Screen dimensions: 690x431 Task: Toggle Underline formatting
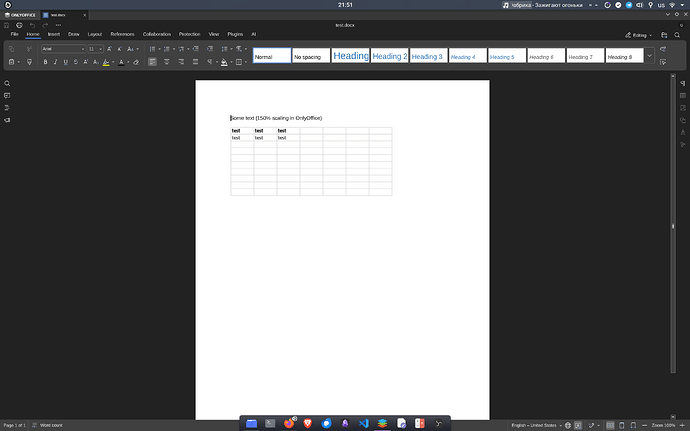(x=66, y=62)
